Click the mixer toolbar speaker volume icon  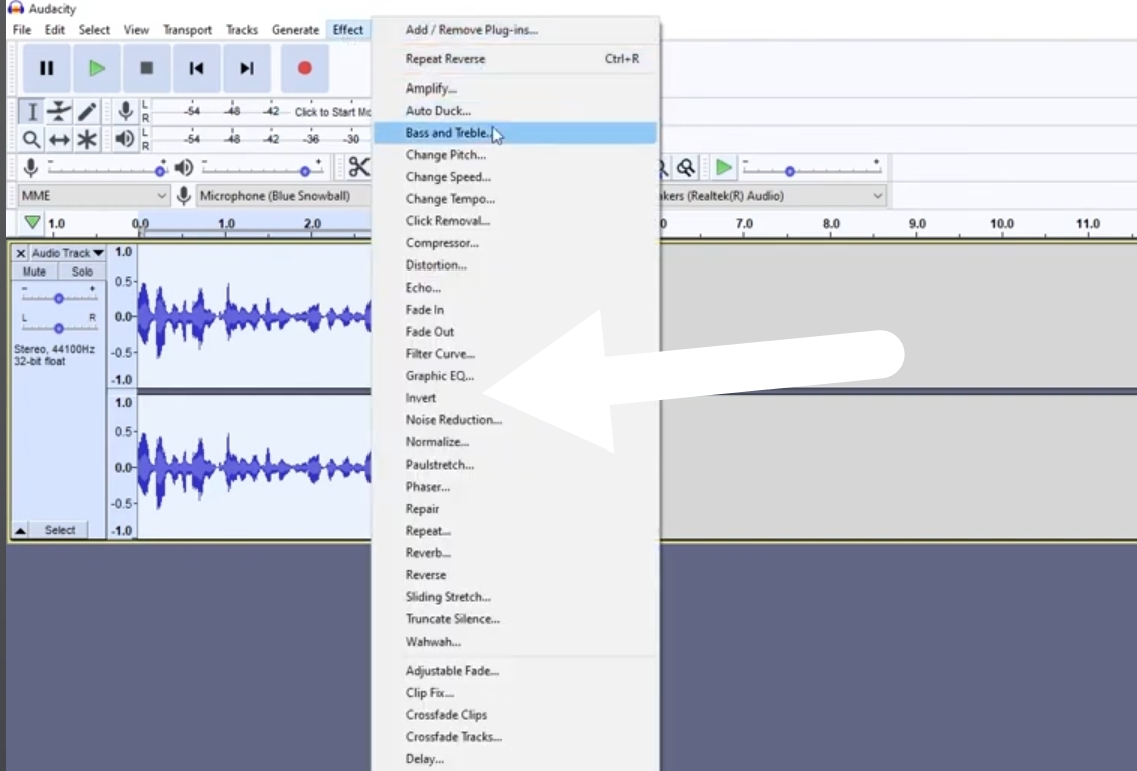click(183, 168)
